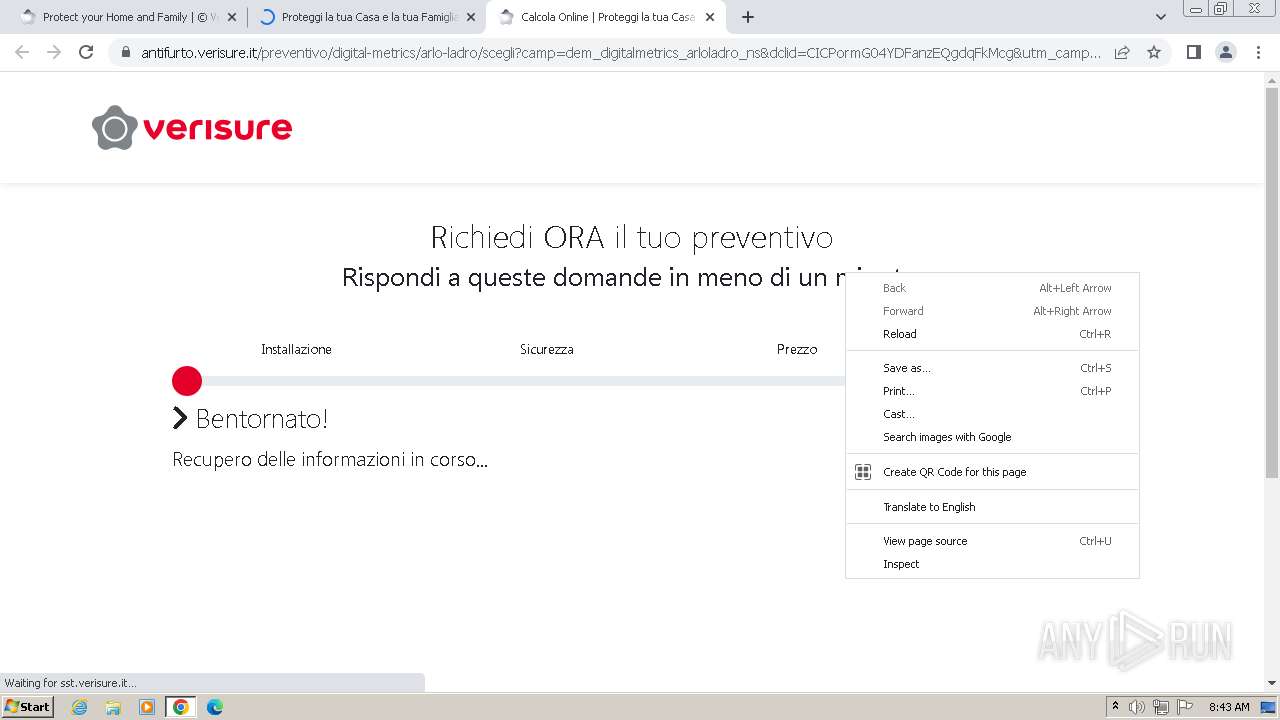
Task: Open the Chrome profile icon
Action: pyautogui.click(x=1226, y=53)
